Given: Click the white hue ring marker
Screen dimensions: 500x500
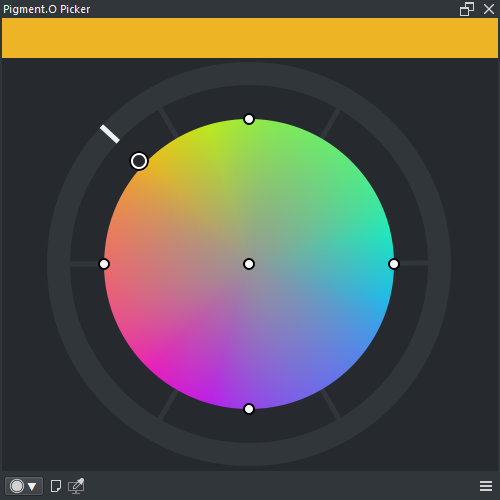Looking at the screenshot, I should 110,134.
